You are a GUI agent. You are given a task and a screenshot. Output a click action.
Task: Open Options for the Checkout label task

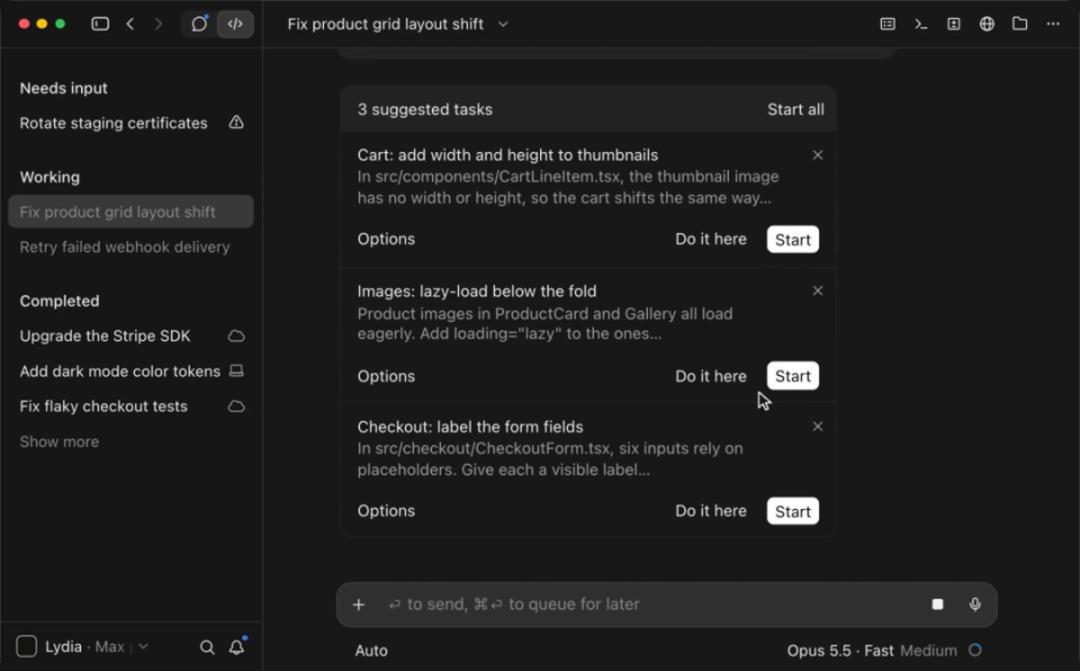pyautogui.click(x=386, y=511)
